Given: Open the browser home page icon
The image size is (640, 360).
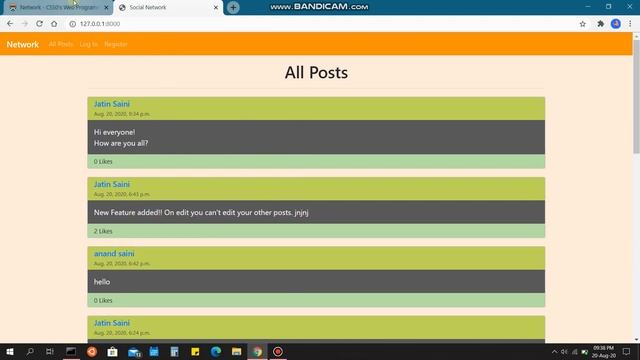Looking at the screenshot, I should (x=54, y=24).
